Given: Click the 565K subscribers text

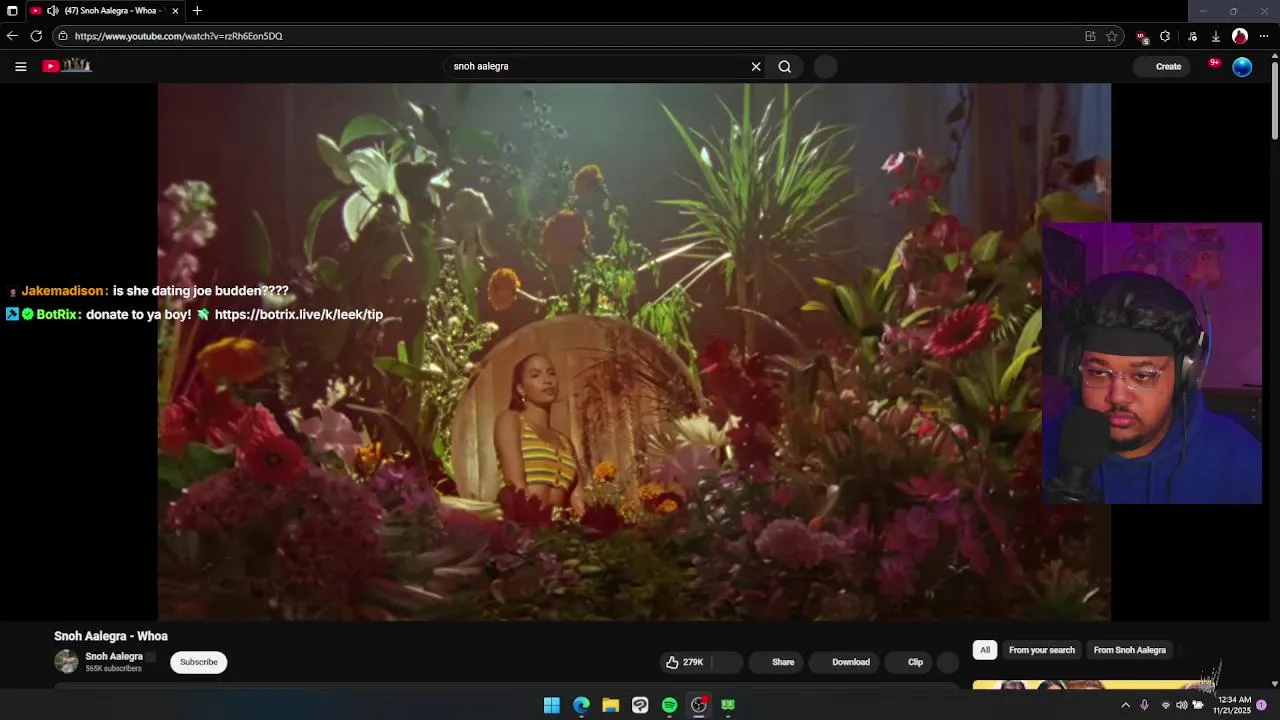Looking at the screenshot, I should 113,669.
